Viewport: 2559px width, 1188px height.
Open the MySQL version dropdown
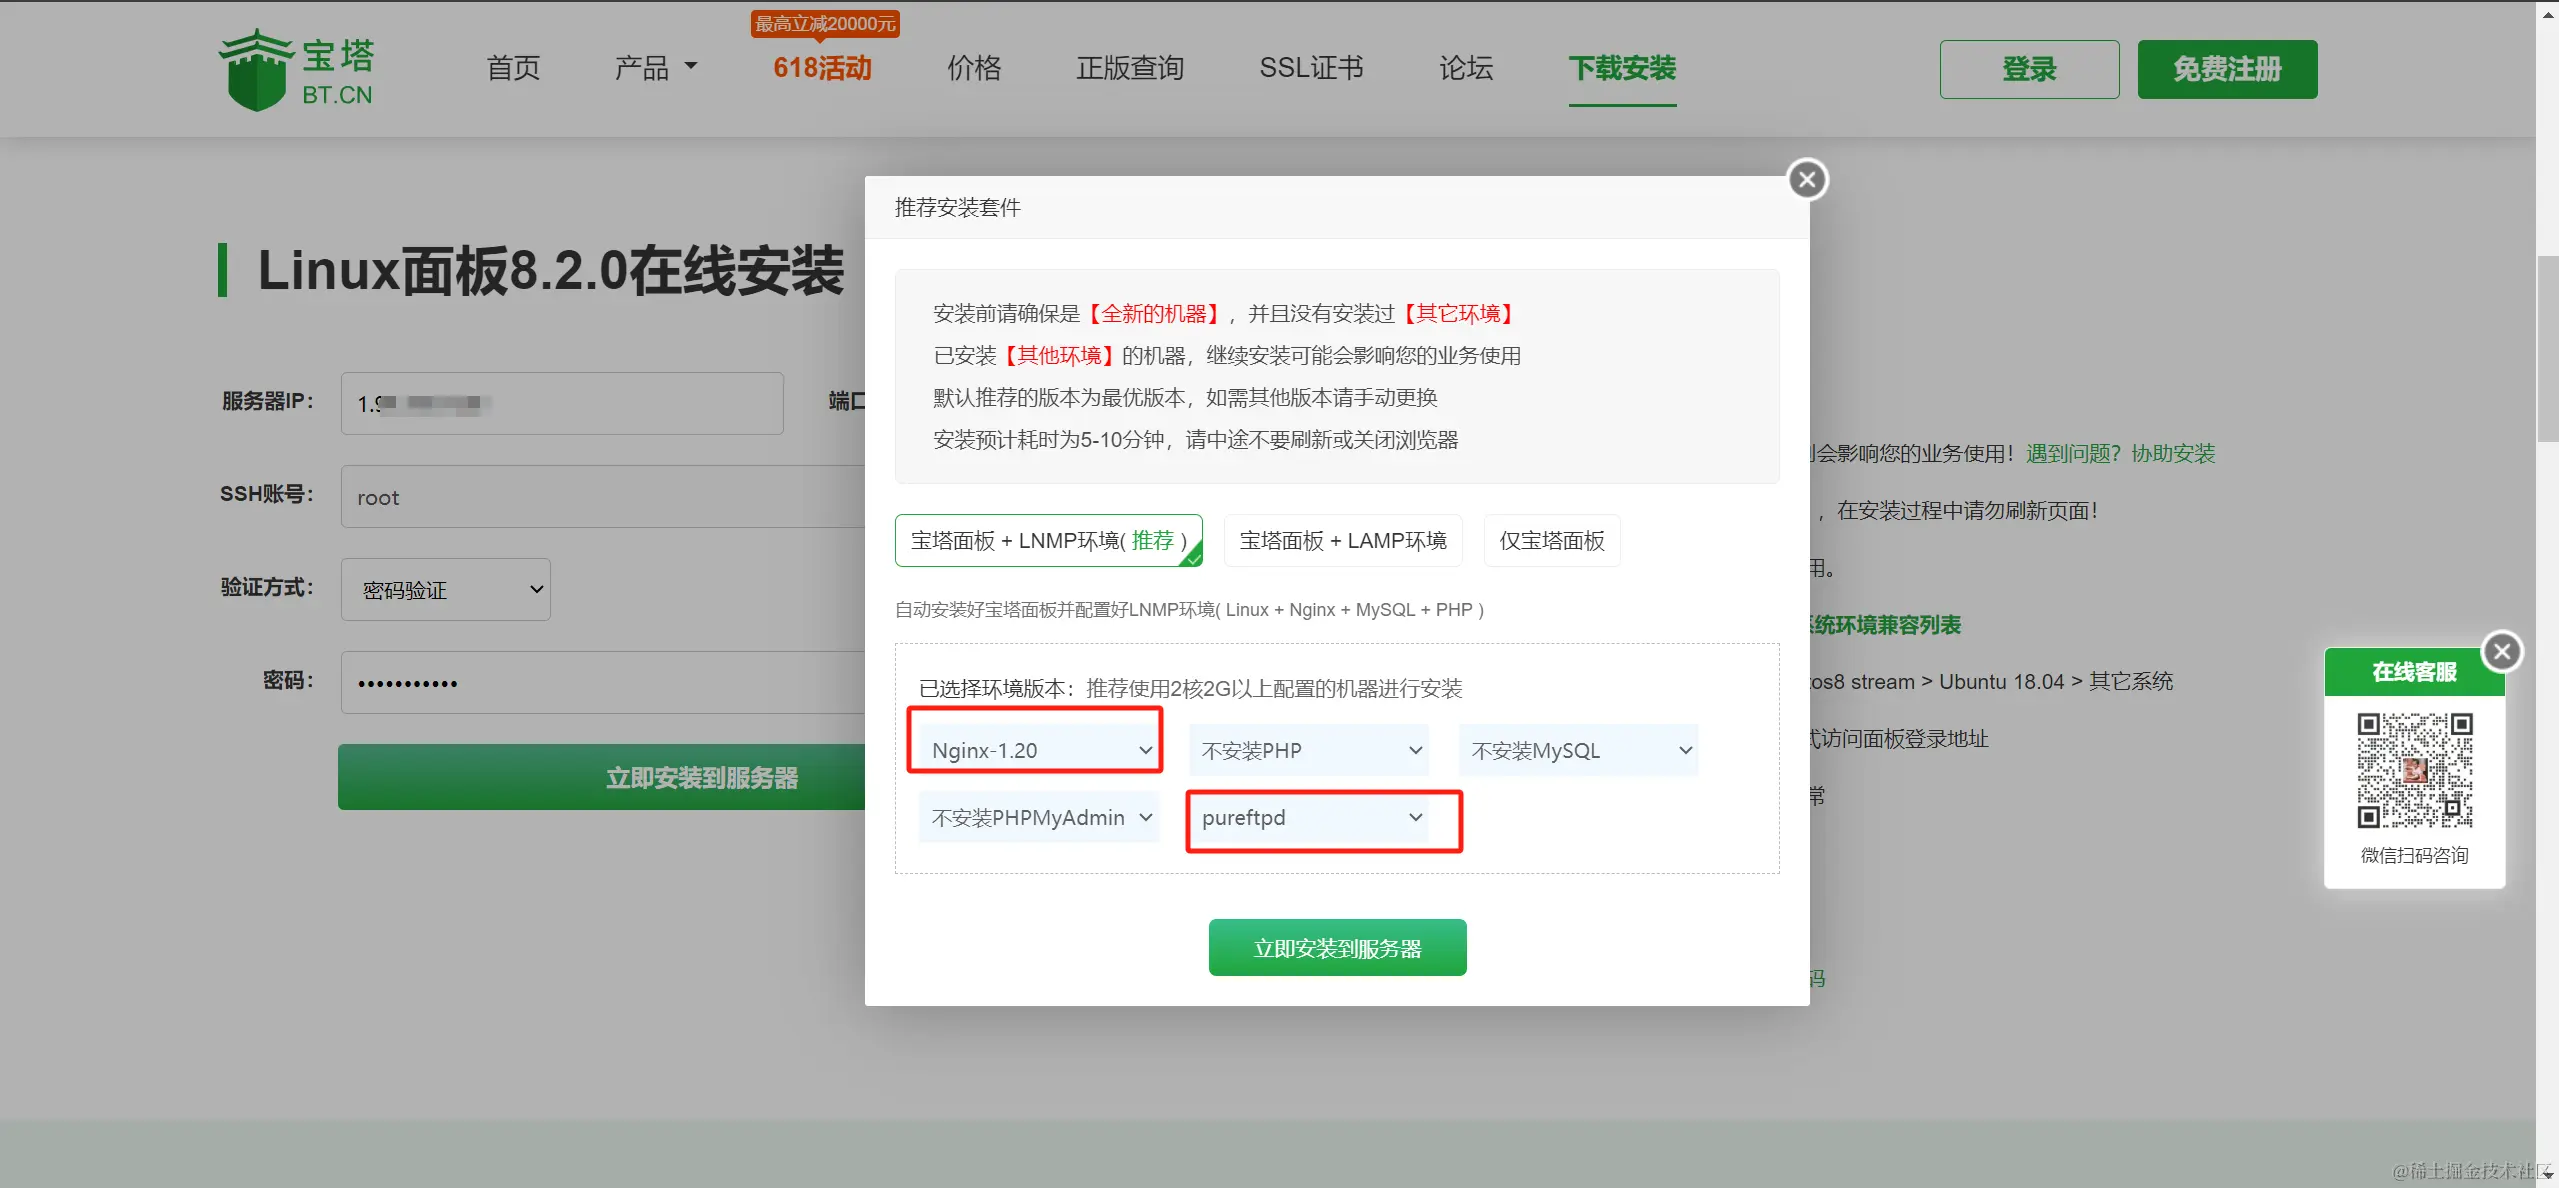tap(1579, 750)
